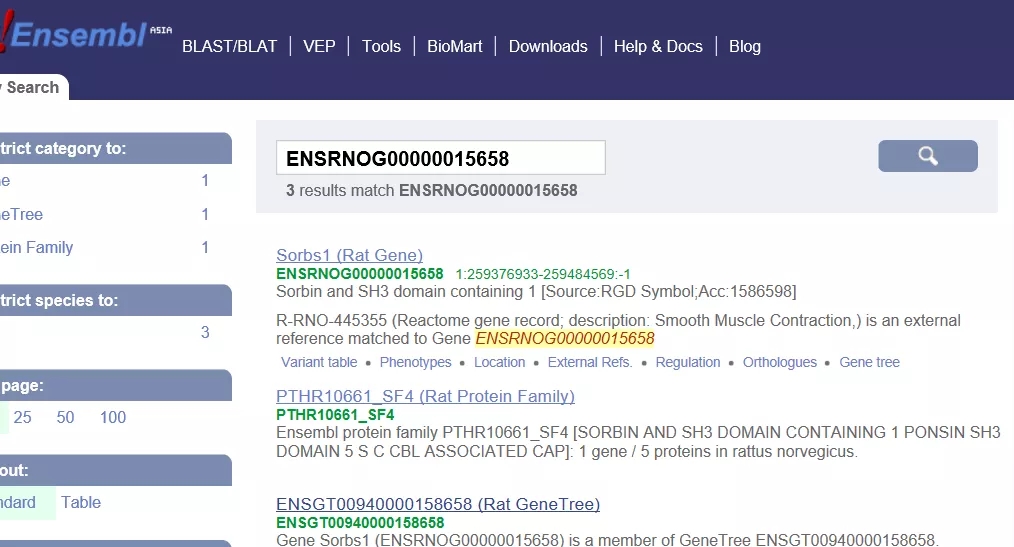View Phenotypes for the Sorbs1 gene
Viewport: 1014px width, 547px height.
point(415,362)
